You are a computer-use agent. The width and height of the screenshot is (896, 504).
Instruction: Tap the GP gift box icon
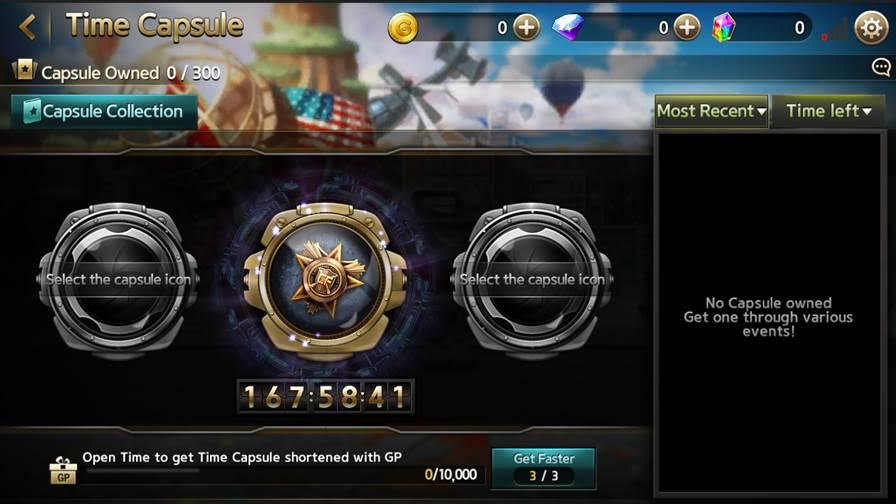point(63,470)
